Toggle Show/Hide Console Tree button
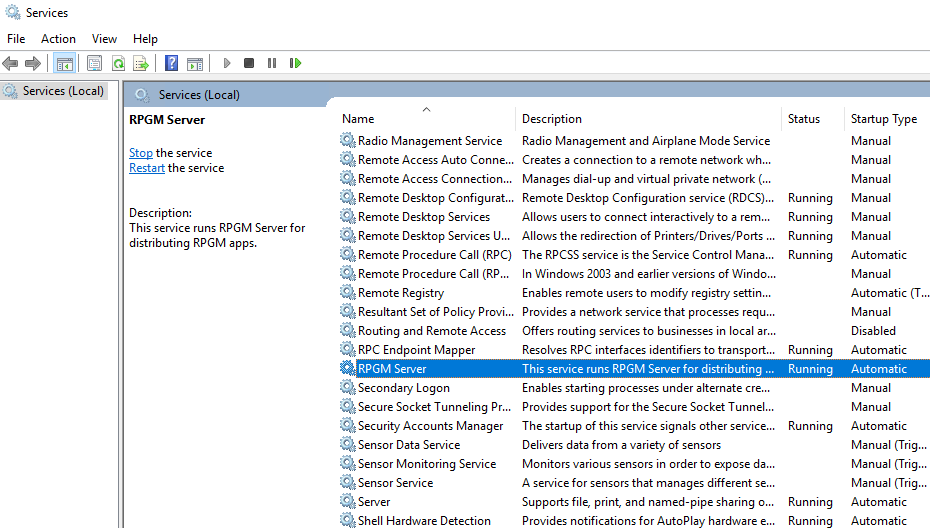 pos(64,63)
